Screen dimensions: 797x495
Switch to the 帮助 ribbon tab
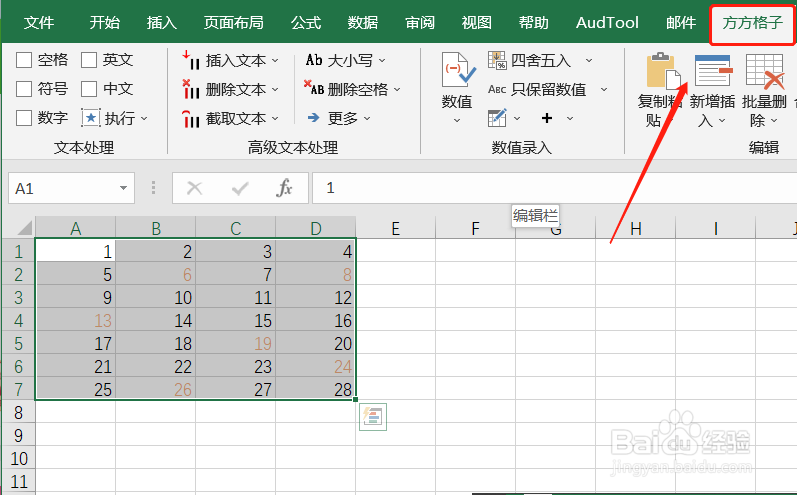(534, 22)
